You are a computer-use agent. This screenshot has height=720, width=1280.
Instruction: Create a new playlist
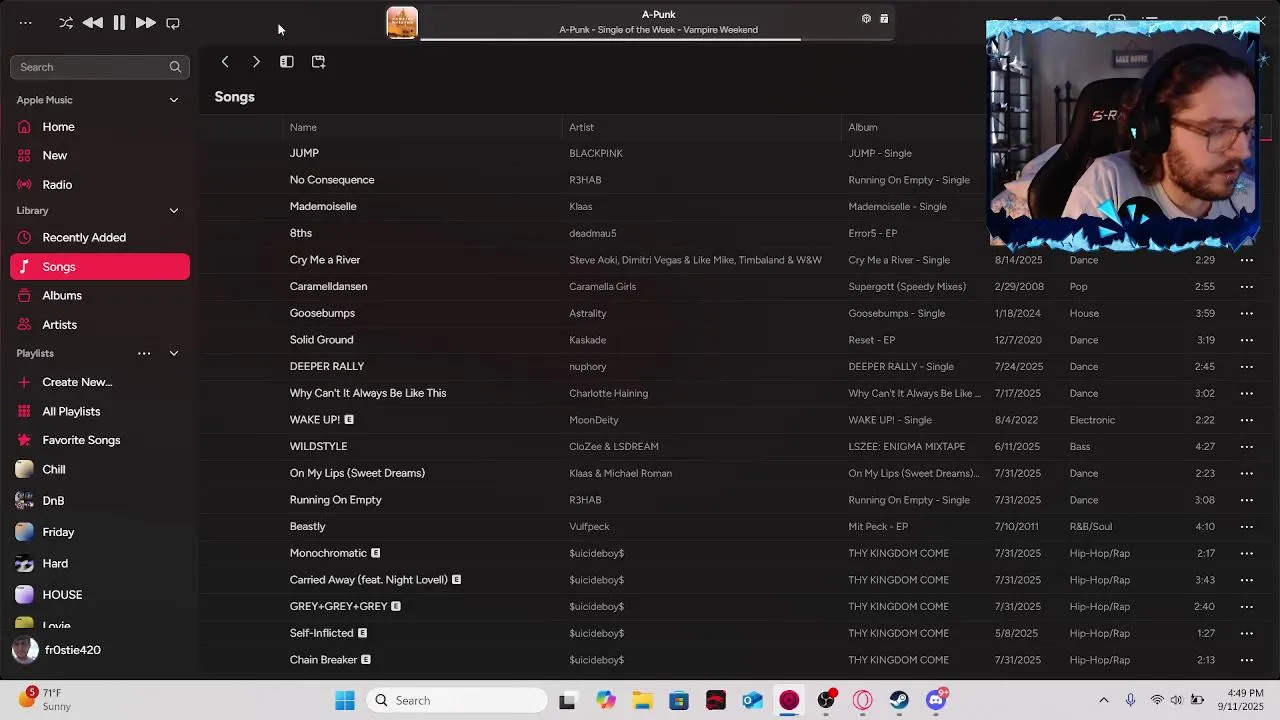coord(99,382)
